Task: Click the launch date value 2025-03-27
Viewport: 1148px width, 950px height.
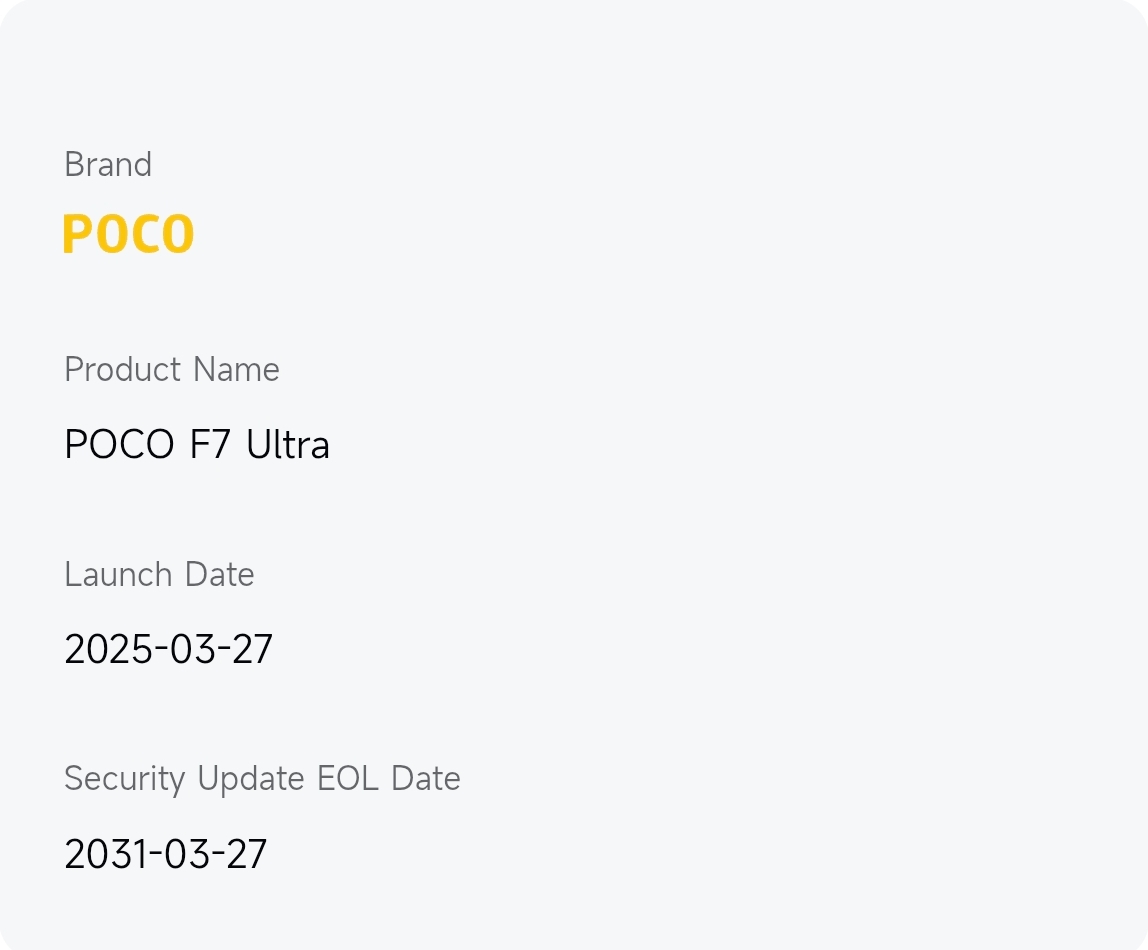Action: (x=168, y=650)
